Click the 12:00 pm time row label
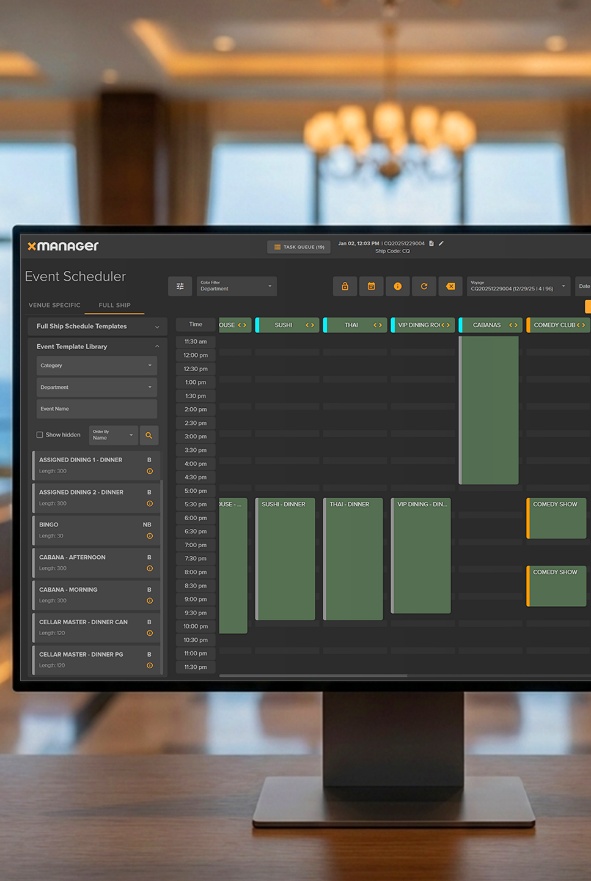The image size is (591, 881). [196, 356]
